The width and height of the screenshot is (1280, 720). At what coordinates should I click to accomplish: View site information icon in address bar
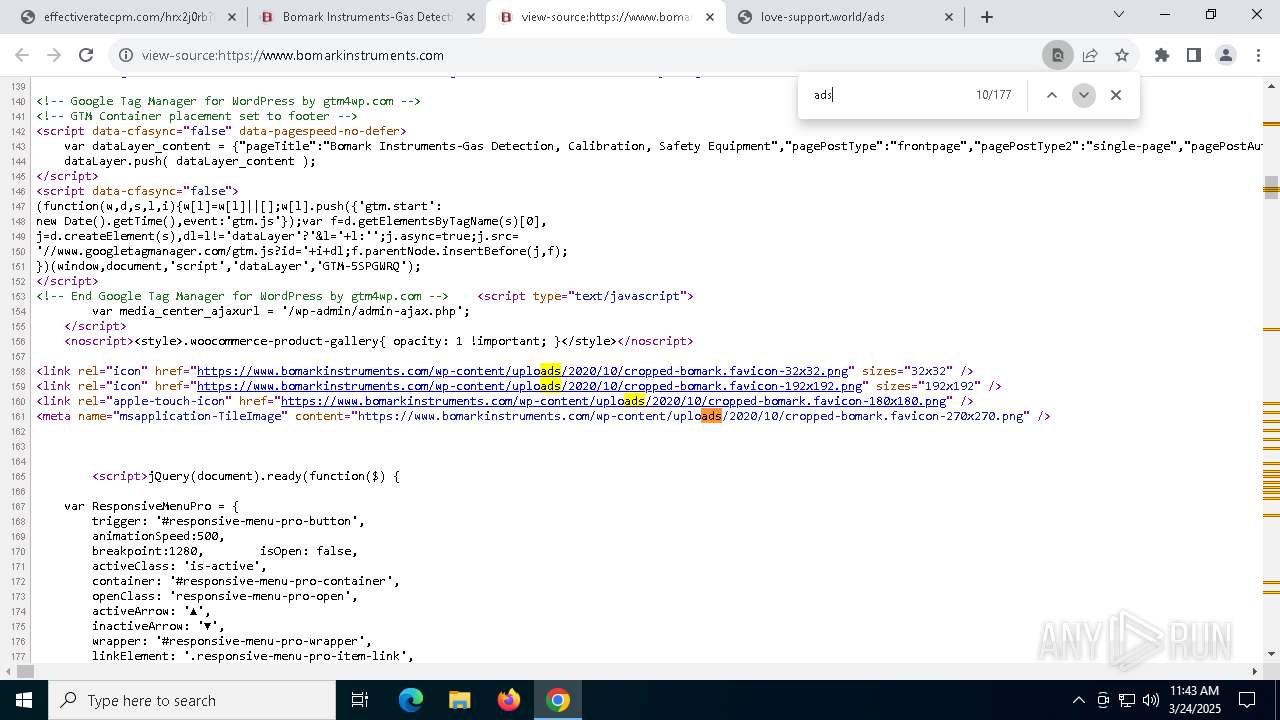(125, 56)
